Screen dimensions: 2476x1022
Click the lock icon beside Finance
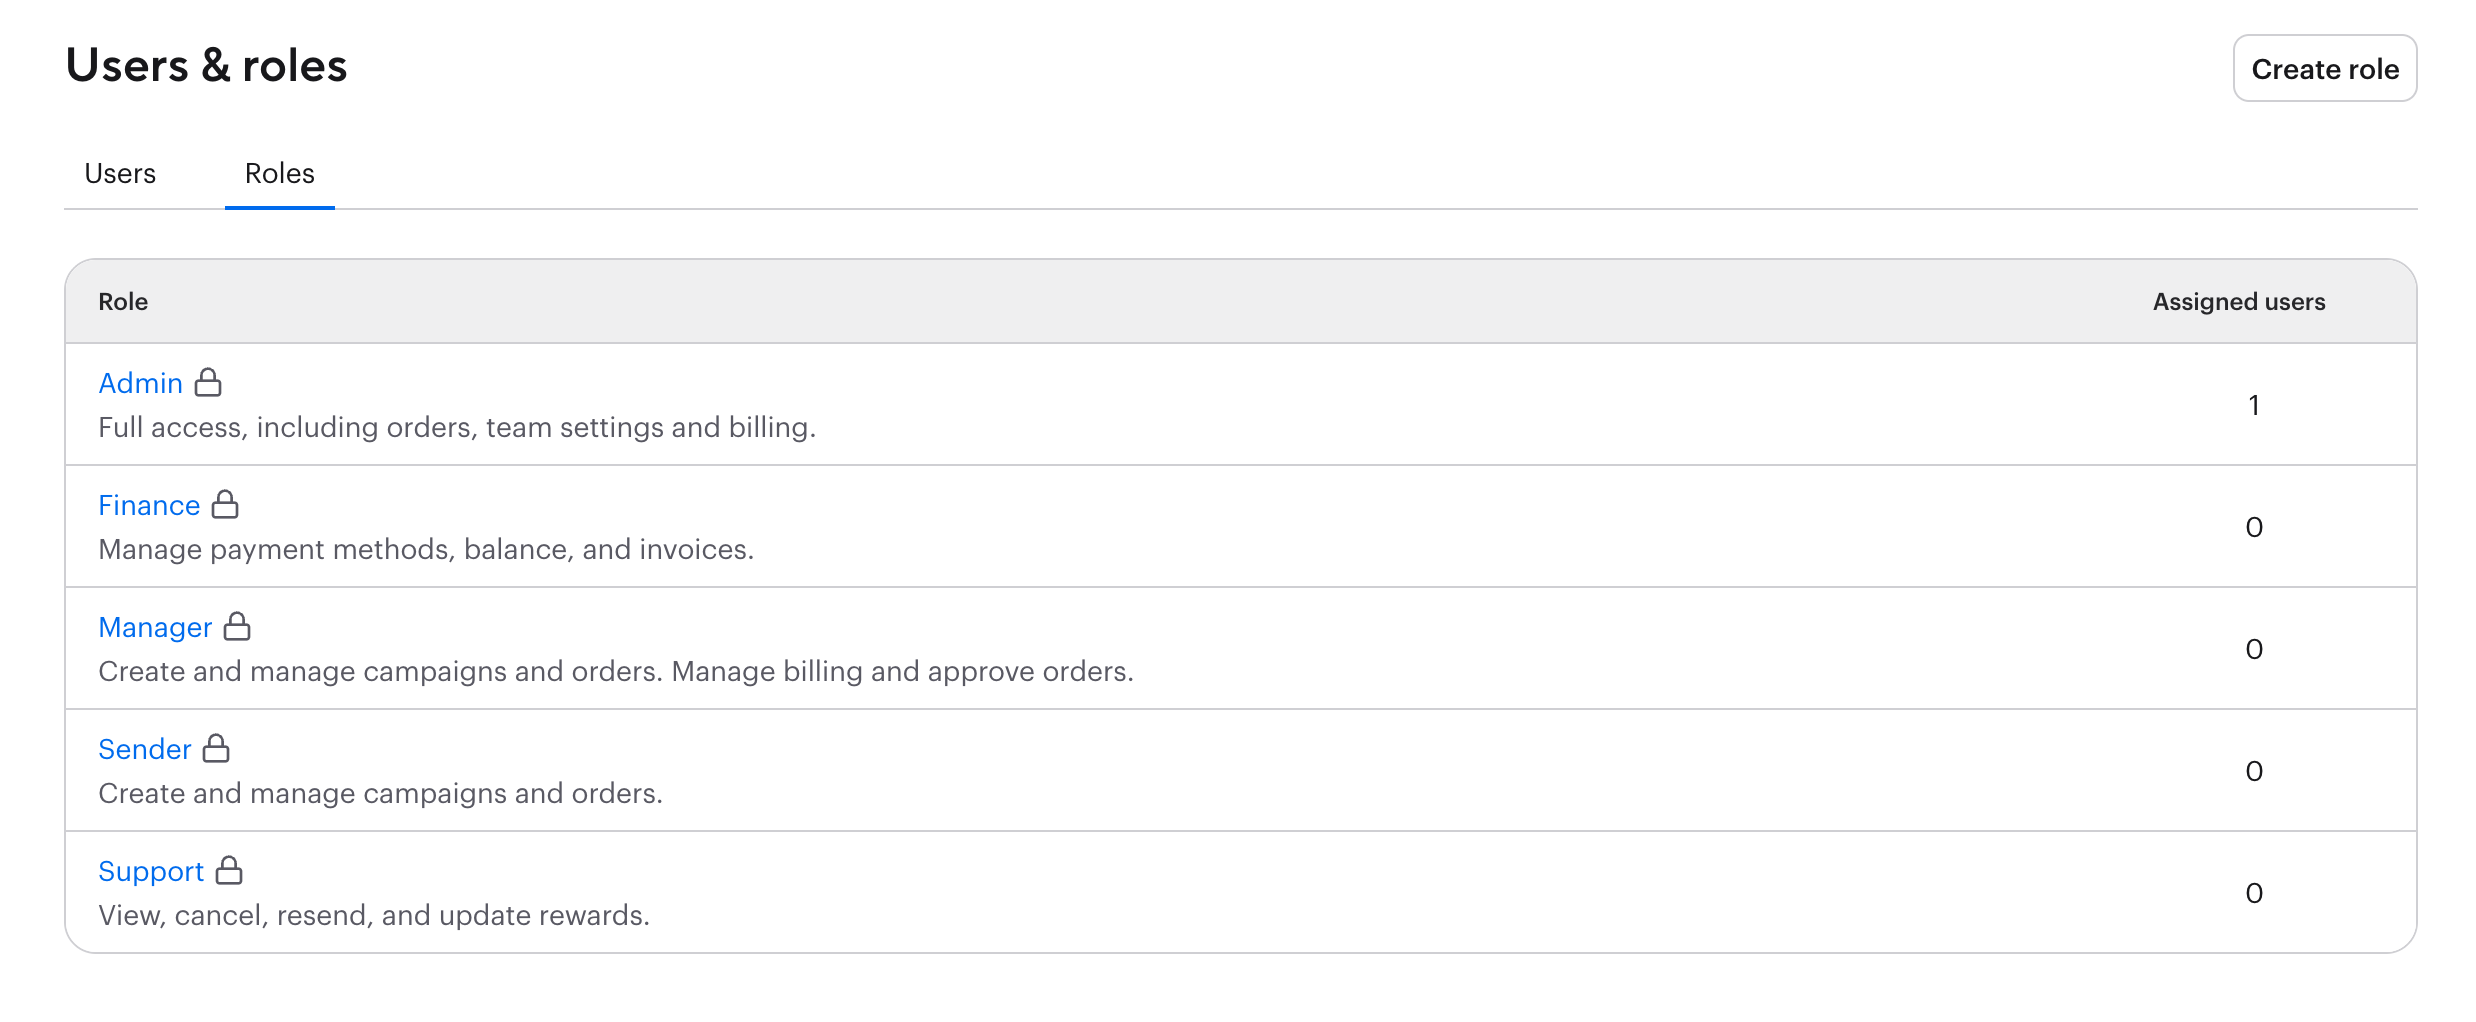pyautogui.click(x=225, y=504)
